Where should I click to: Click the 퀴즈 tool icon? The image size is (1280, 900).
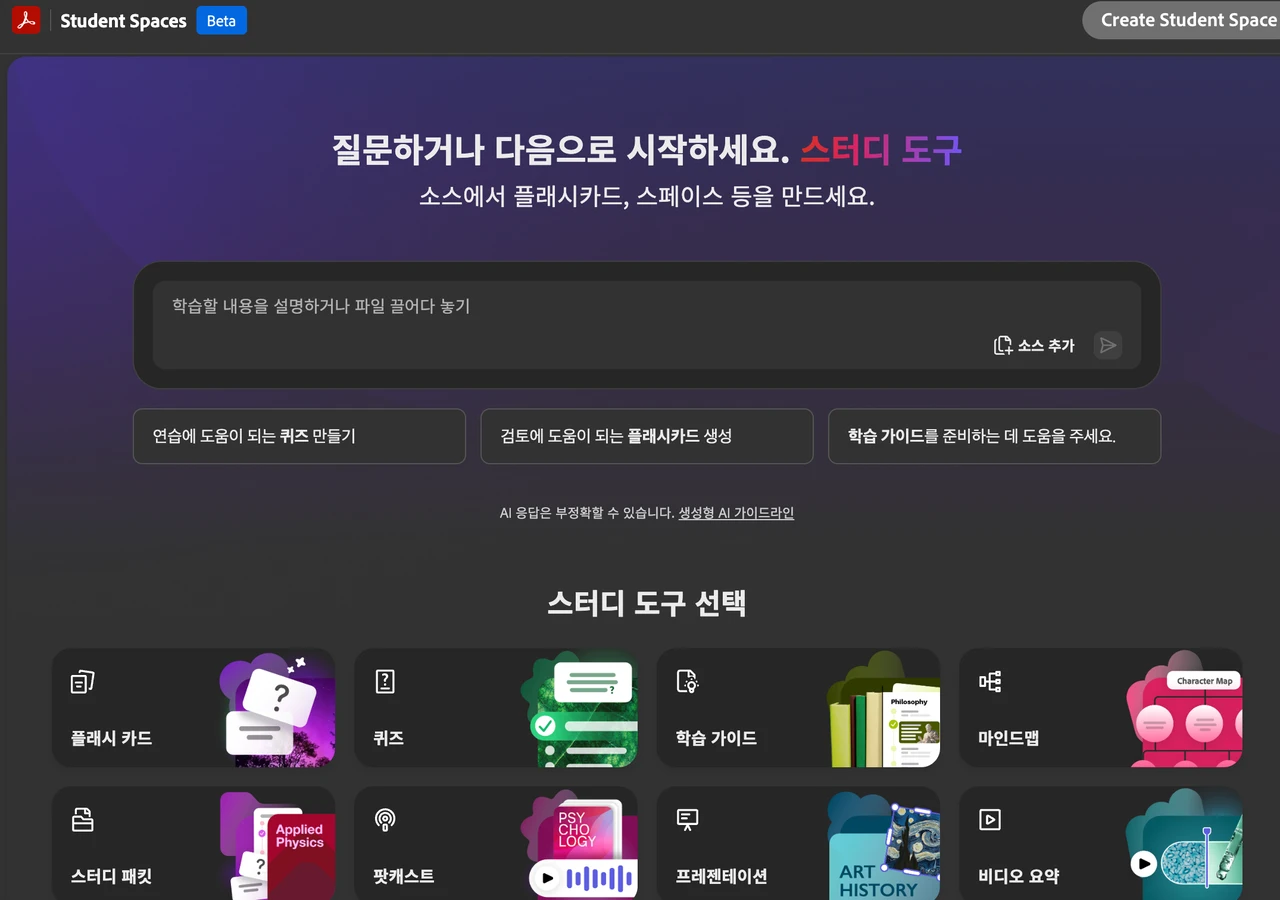point(385,682)
